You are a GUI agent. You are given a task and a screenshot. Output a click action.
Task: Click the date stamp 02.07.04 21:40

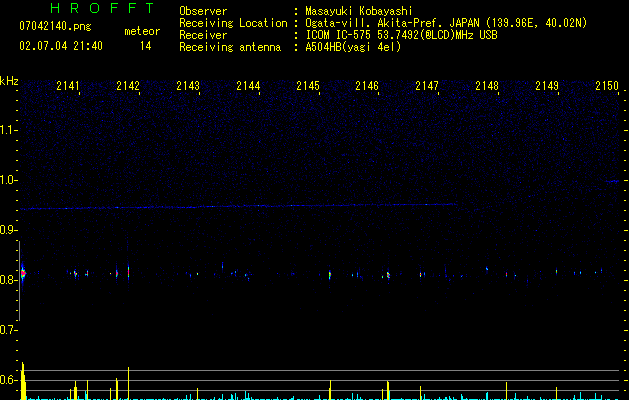(61, 46)
